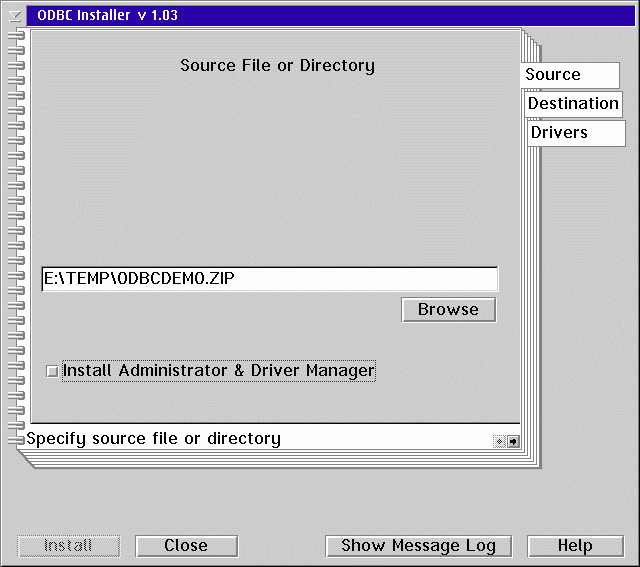Screen dimensions: 640x567
Task: Click the 'Specify source file or directory' status line
Action: pyautogui.click(x=250, y=439)
